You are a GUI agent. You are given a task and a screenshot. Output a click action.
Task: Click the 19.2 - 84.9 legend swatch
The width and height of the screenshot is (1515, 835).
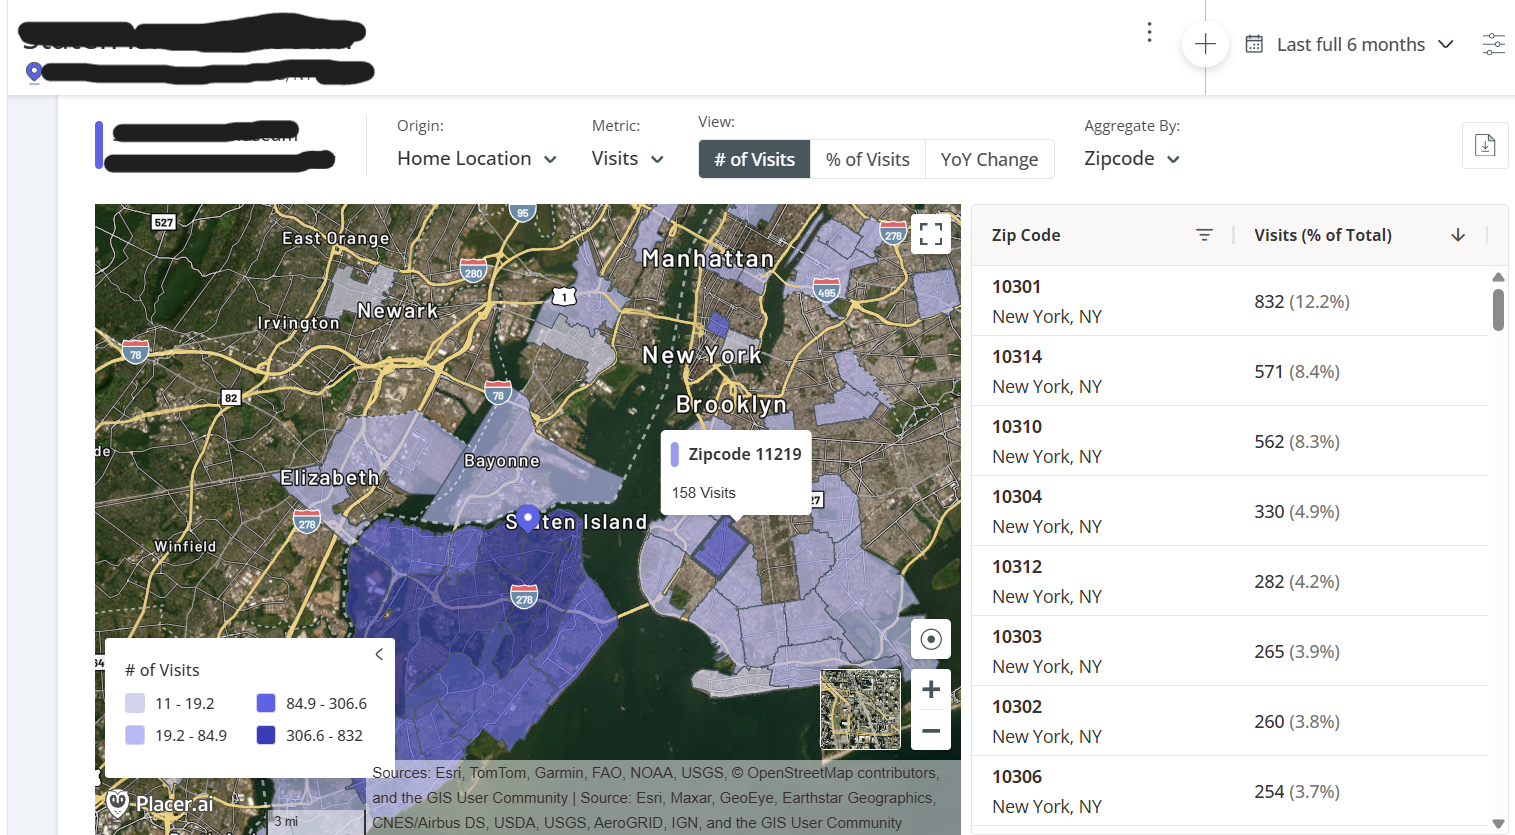point(135,735)
